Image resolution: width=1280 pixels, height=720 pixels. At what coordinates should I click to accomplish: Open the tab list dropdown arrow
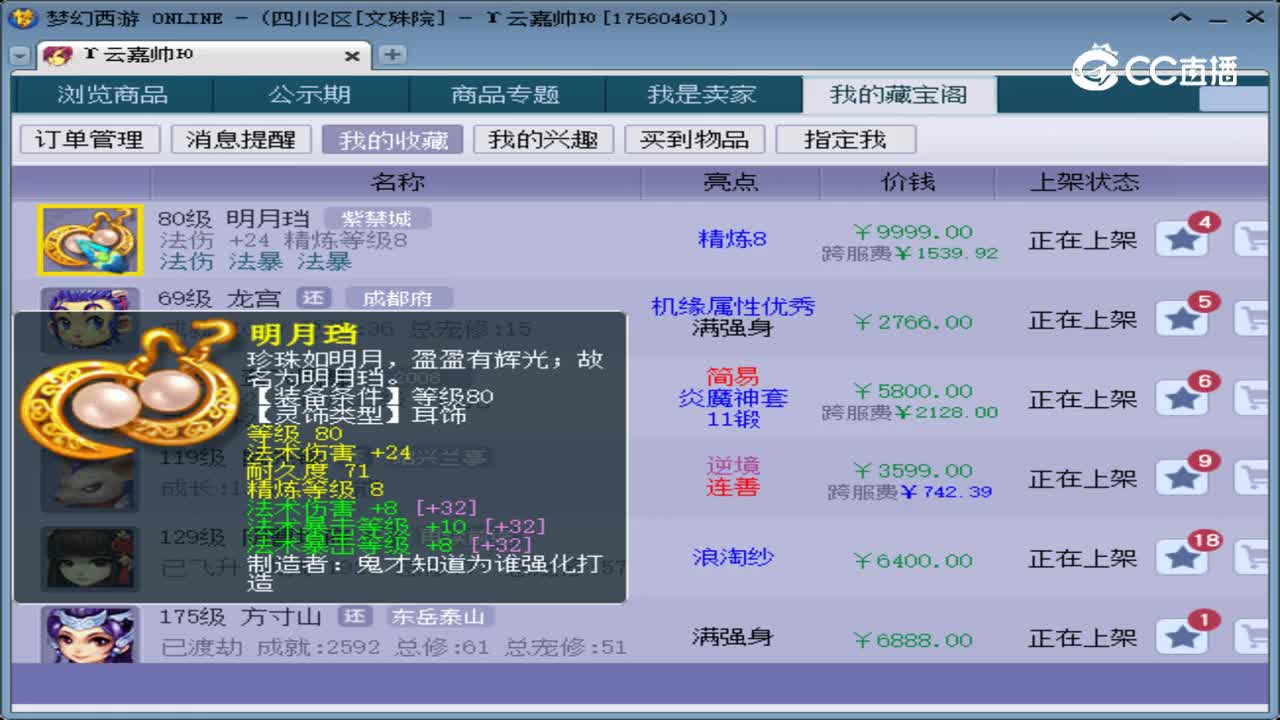19,56
